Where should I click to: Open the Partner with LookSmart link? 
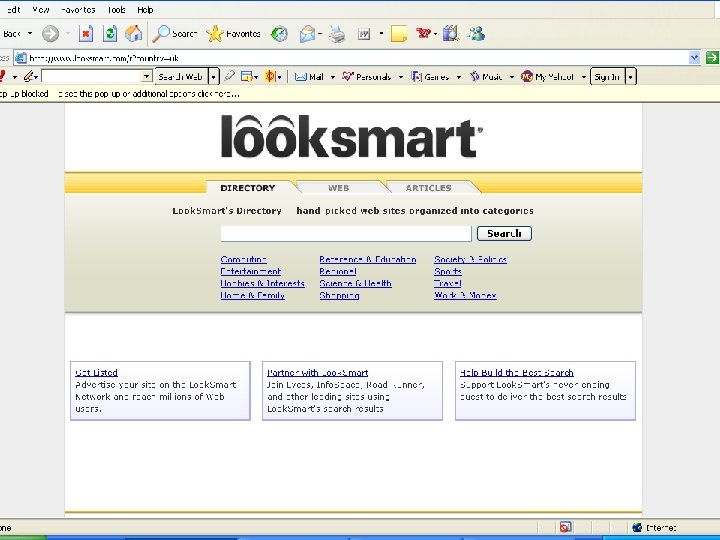coord(318,372)
